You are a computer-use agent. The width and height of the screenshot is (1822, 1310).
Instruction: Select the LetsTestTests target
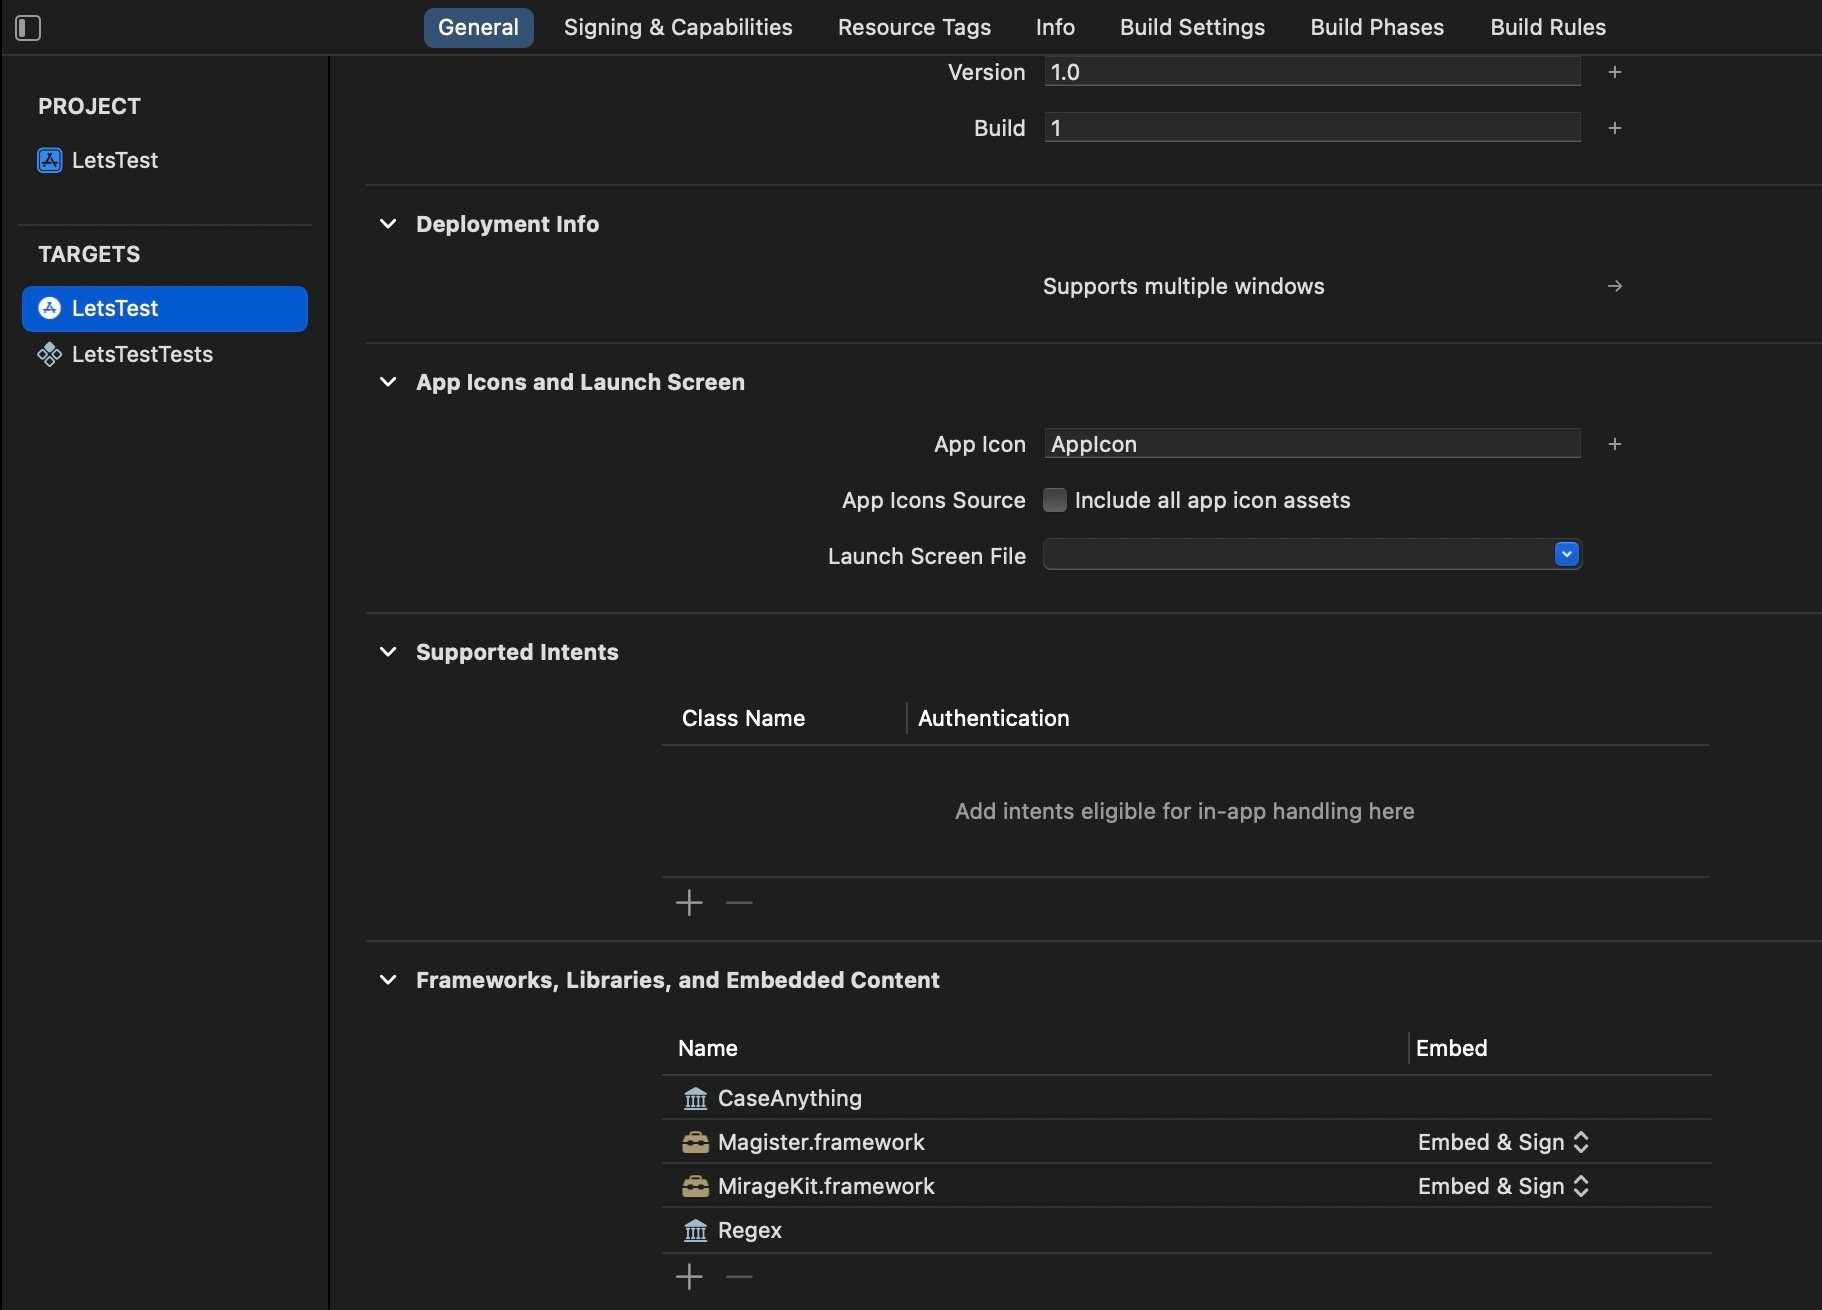point(142,354)
